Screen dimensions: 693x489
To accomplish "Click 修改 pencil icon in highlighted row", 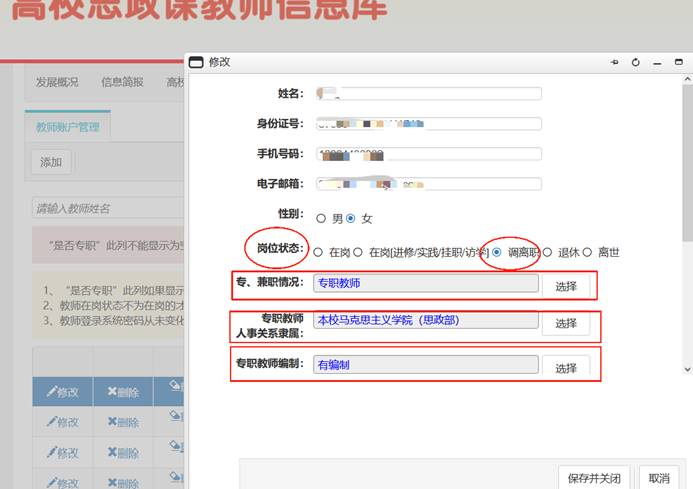I will click(52, 392).
